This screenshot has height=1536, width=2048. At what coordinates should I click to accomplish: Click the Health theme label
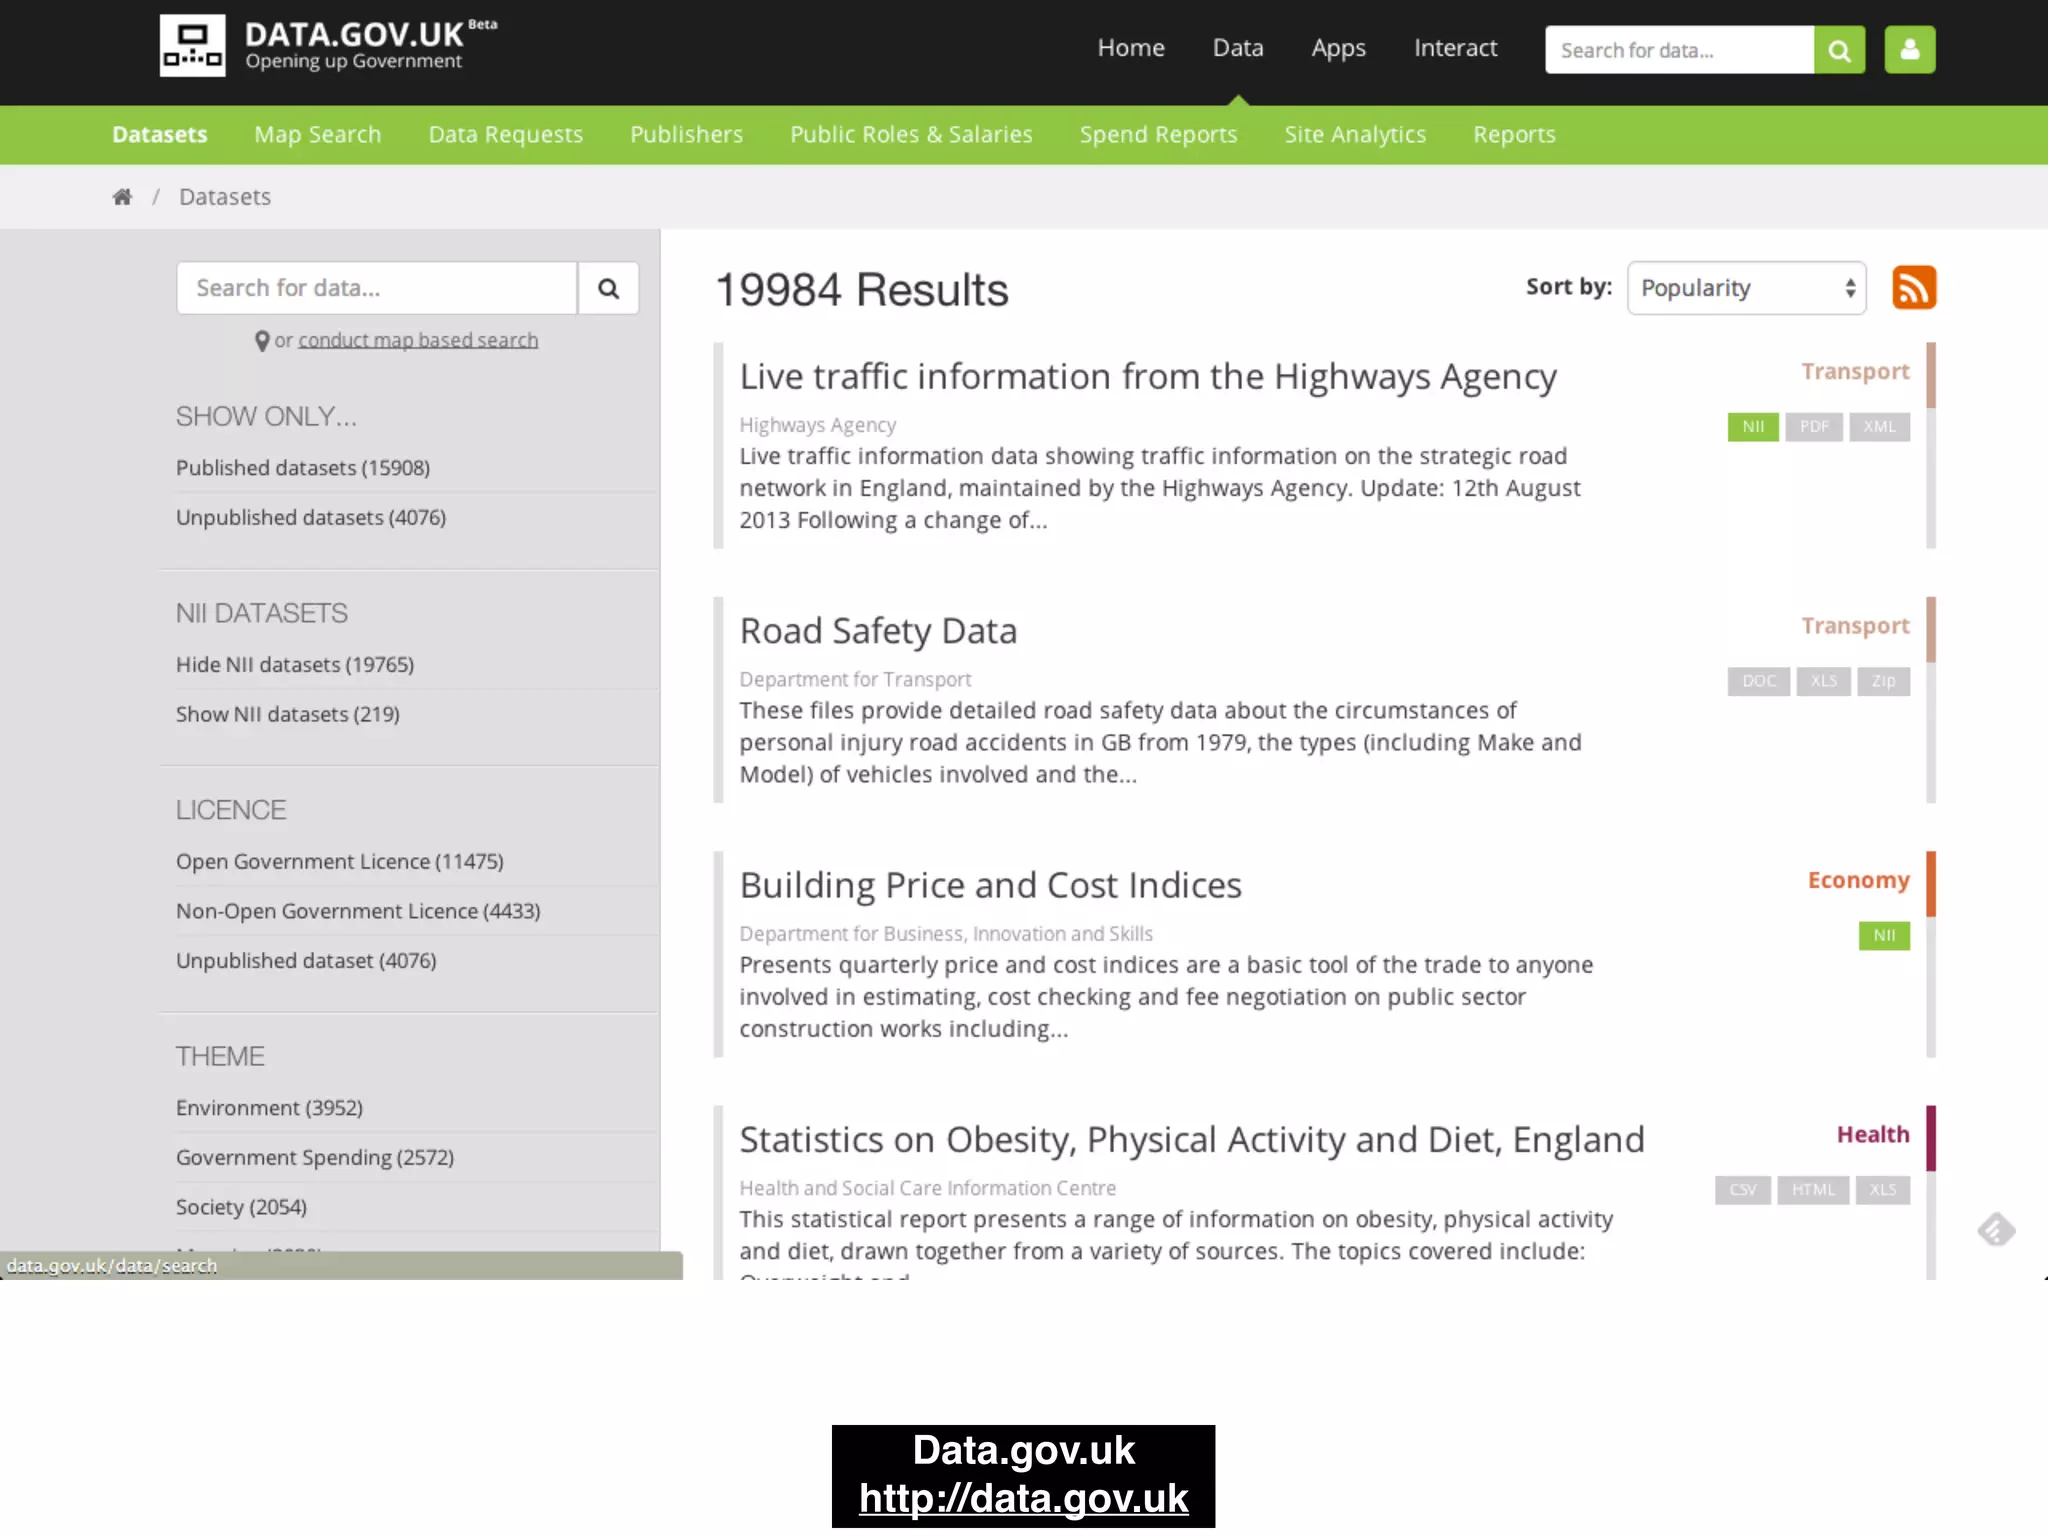(x=1873, y=1135)
